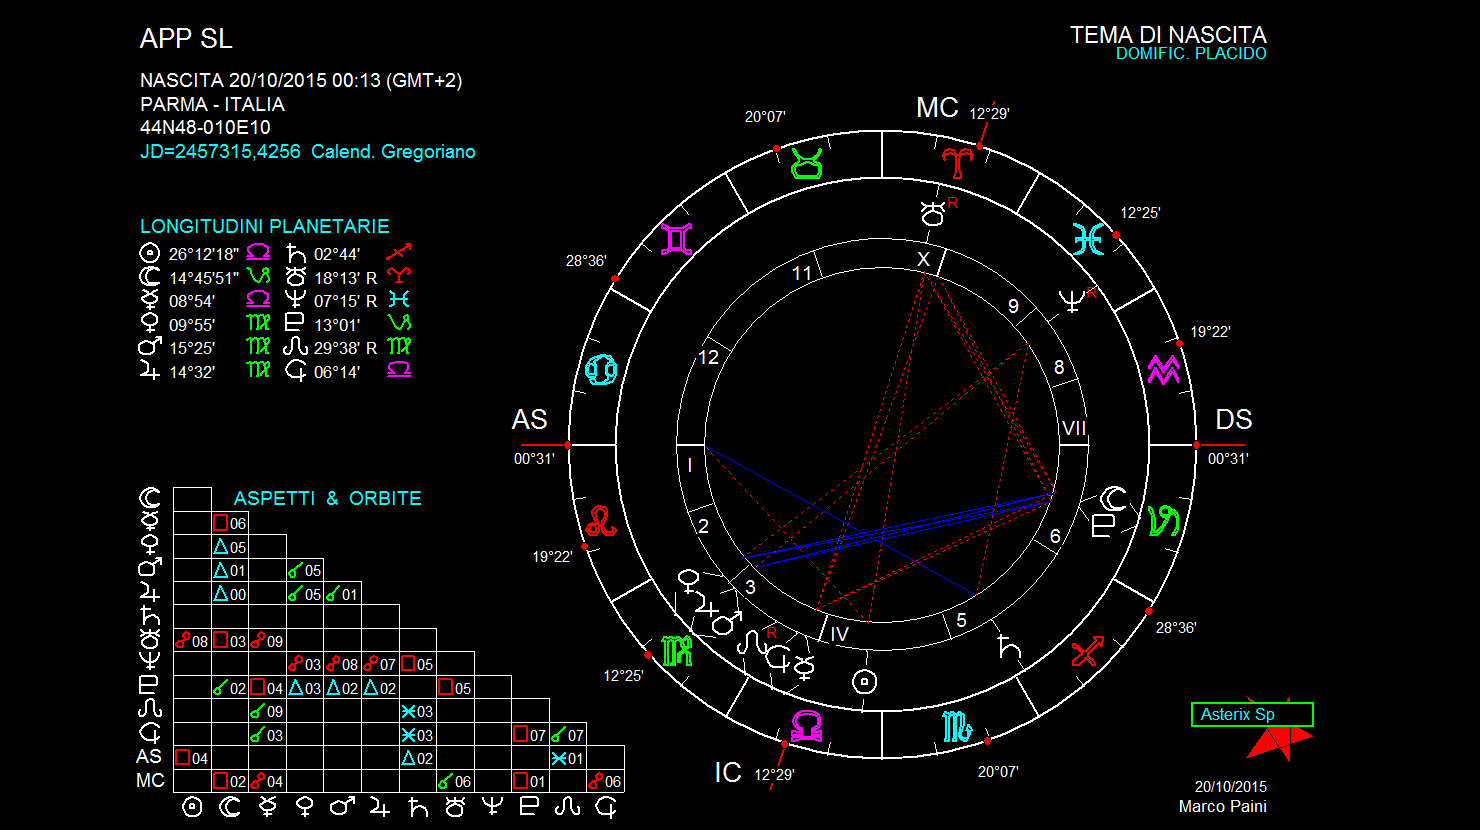Click the red Leo glyph on the wheel
Screen dimensions: 1480x830
click(601, 521)
